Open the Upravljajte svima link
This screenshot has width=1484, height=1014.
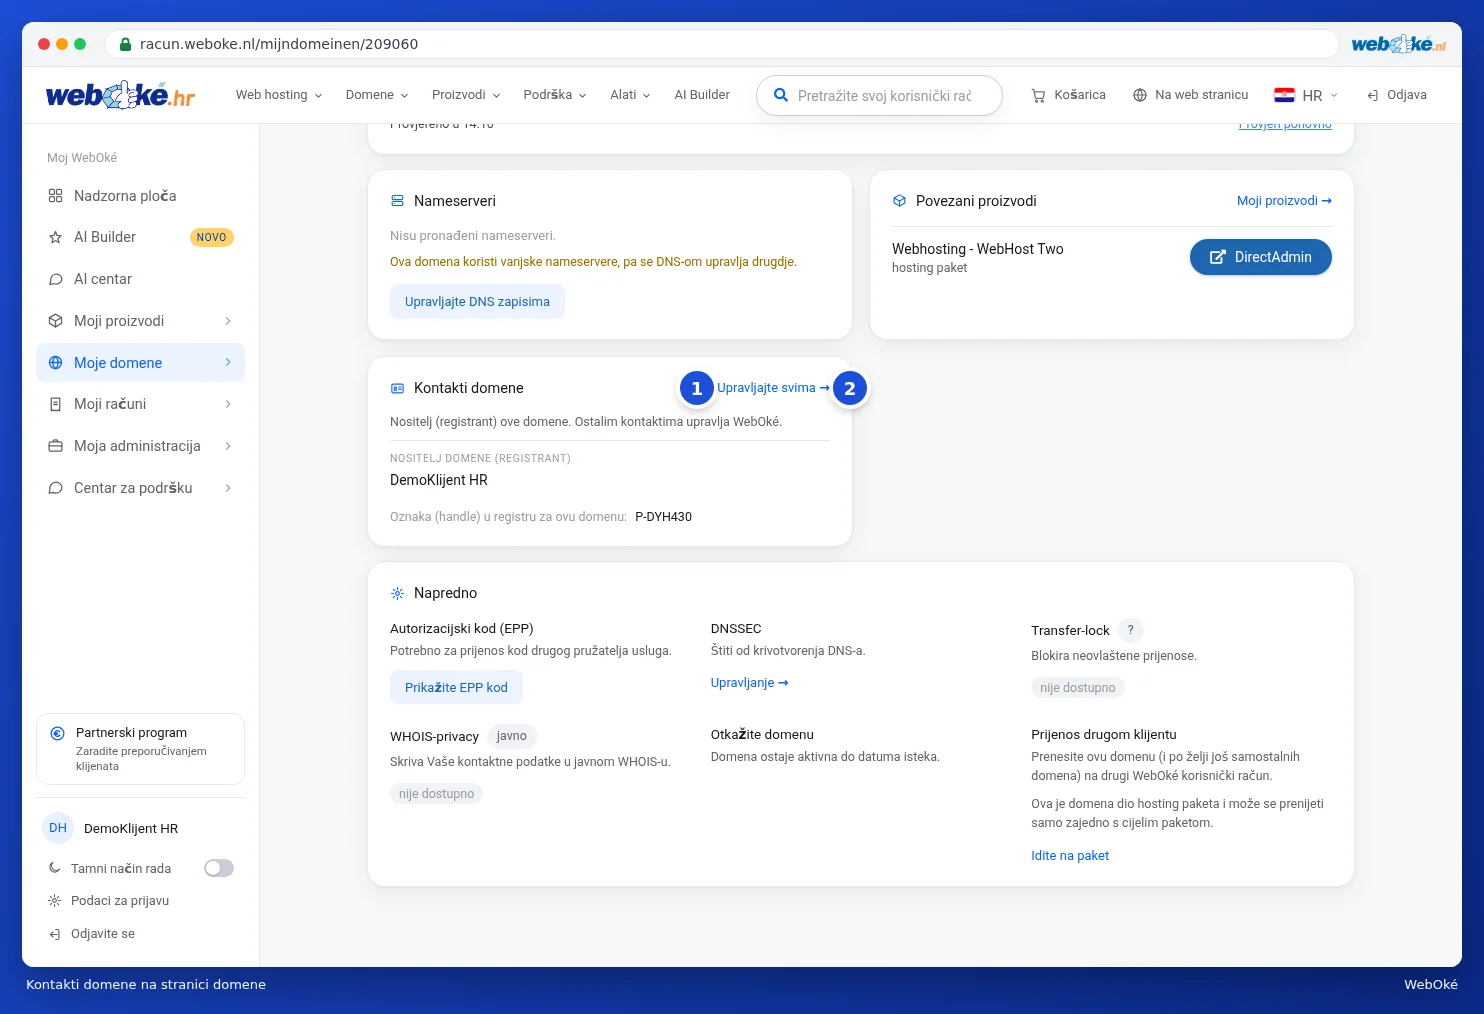tap(773, 388)
